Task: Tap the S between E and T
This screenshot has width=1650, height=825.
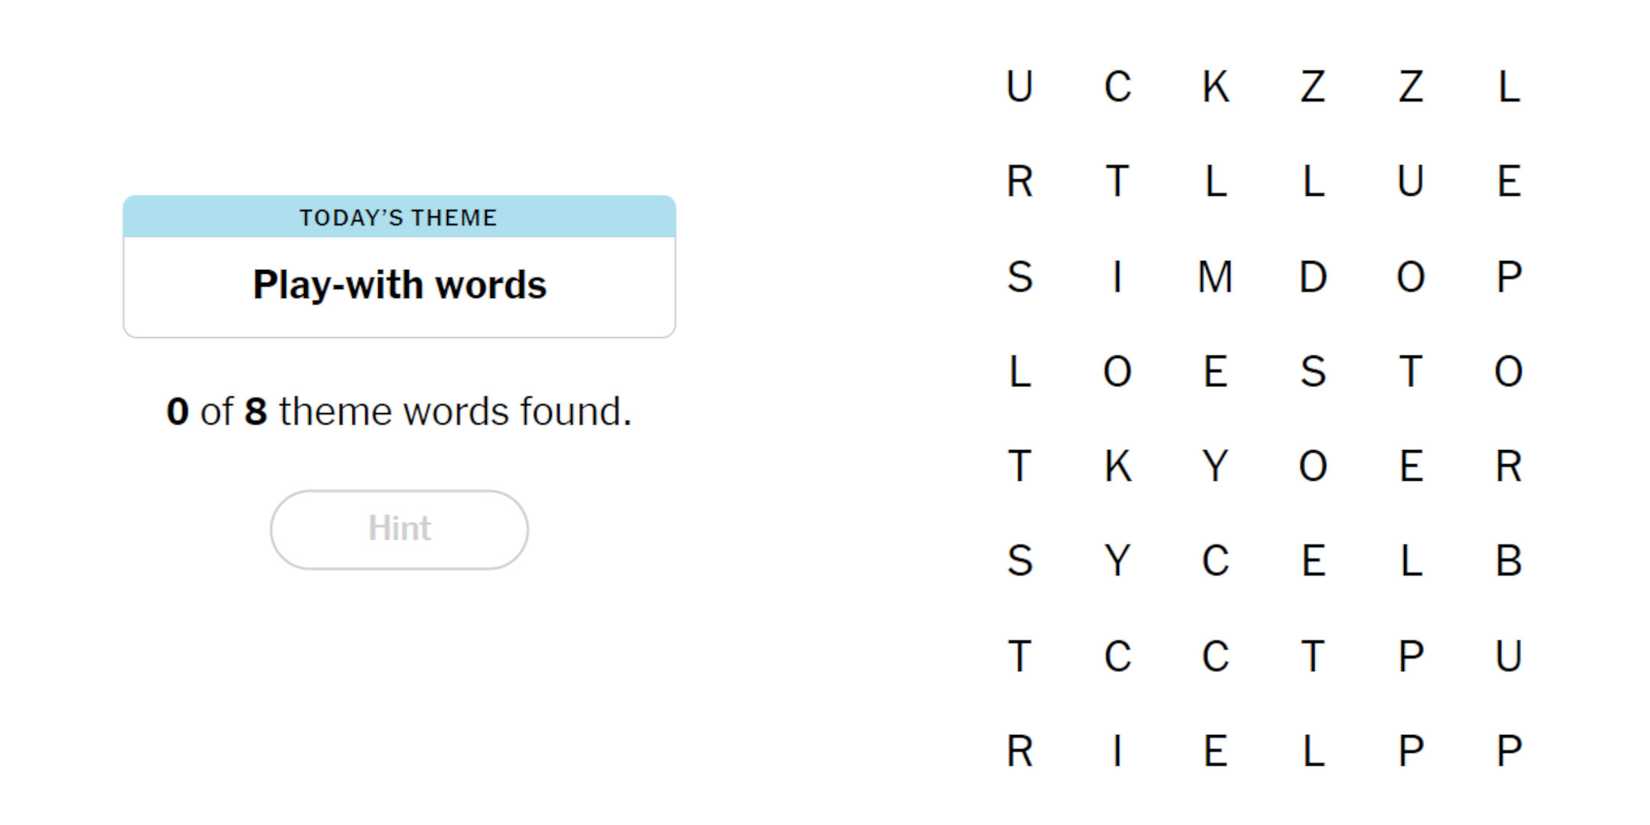Action: point(1313,372)
